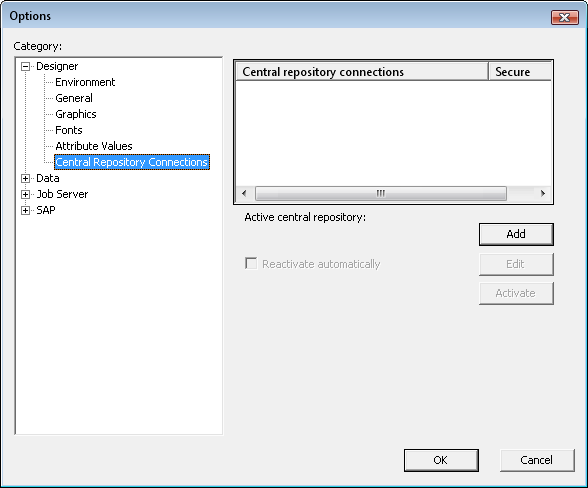Click the Edit button
The width and height of the screenshot is (588, 488).
pos(516,264)
